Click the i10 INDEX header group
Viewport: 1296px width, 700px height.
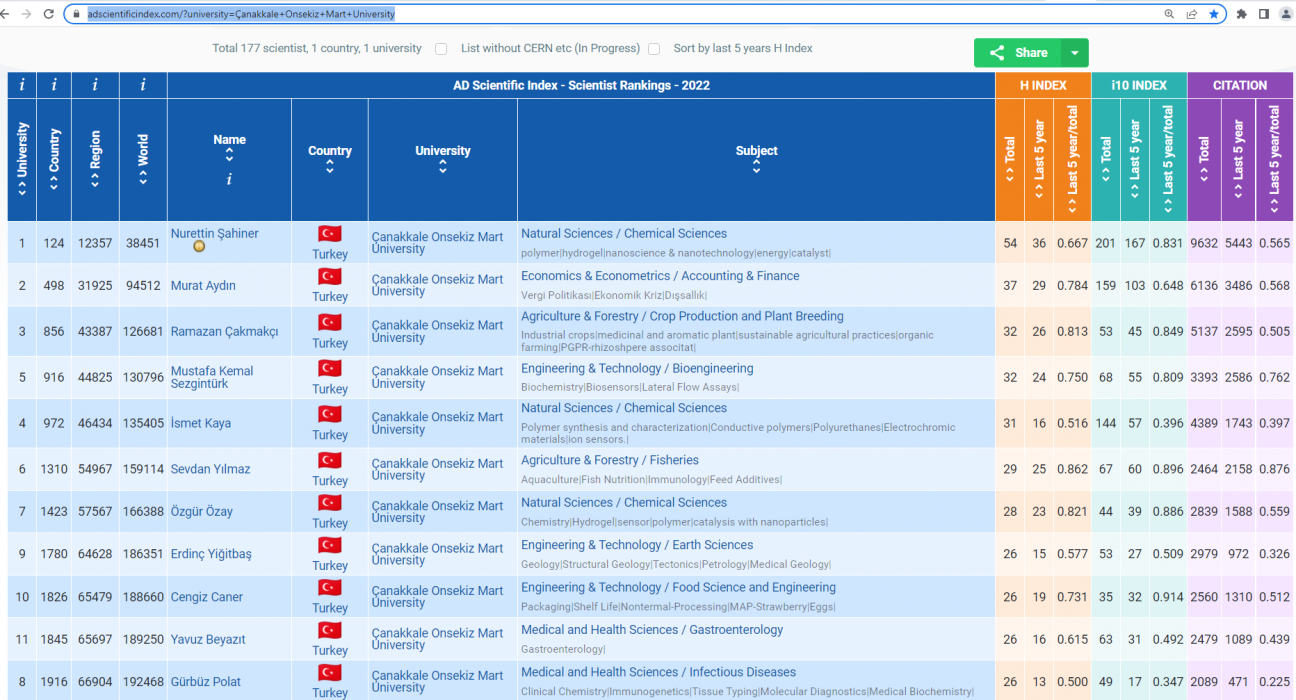click(1139, 85)
